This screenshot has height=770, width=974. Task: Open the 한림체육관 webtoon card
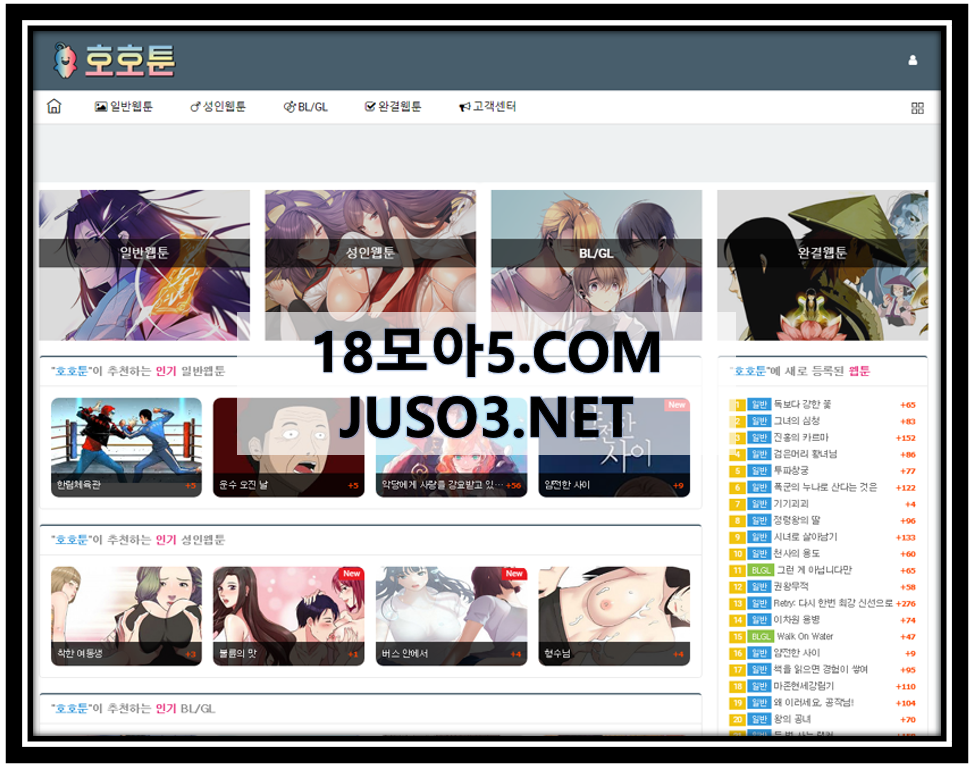[126, 447]
